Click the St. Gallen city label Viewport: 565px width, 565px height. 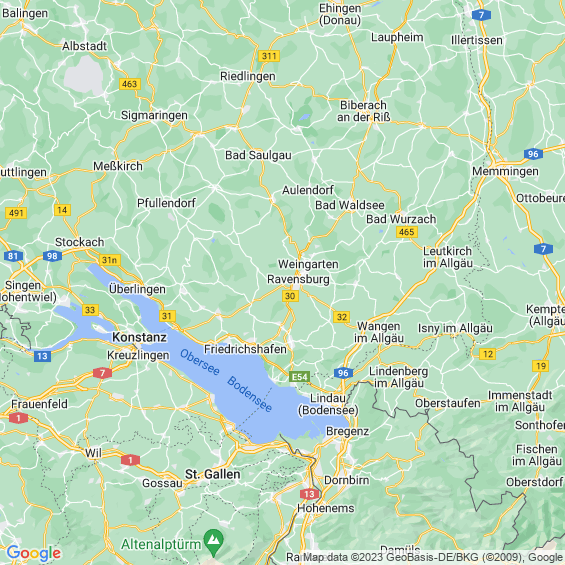[213, 474]
